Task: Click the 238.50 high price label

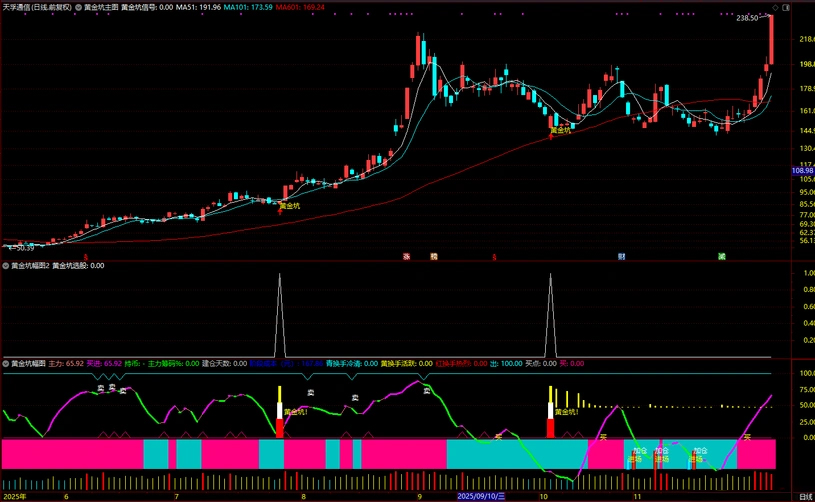Action: tap(746, 18)
